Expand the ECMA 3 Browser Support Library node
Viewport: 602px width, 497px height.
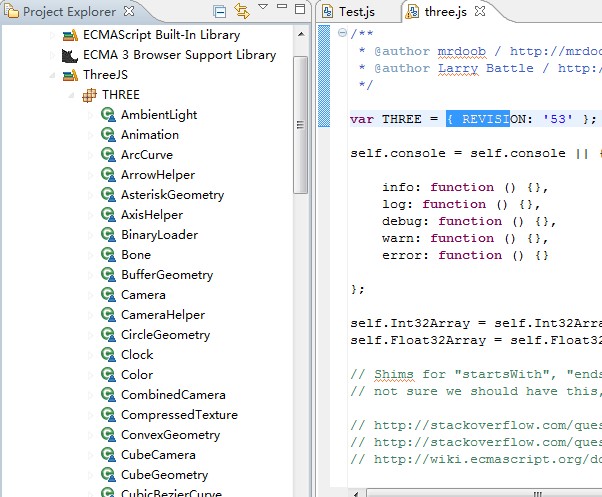(x=52, y=55)
